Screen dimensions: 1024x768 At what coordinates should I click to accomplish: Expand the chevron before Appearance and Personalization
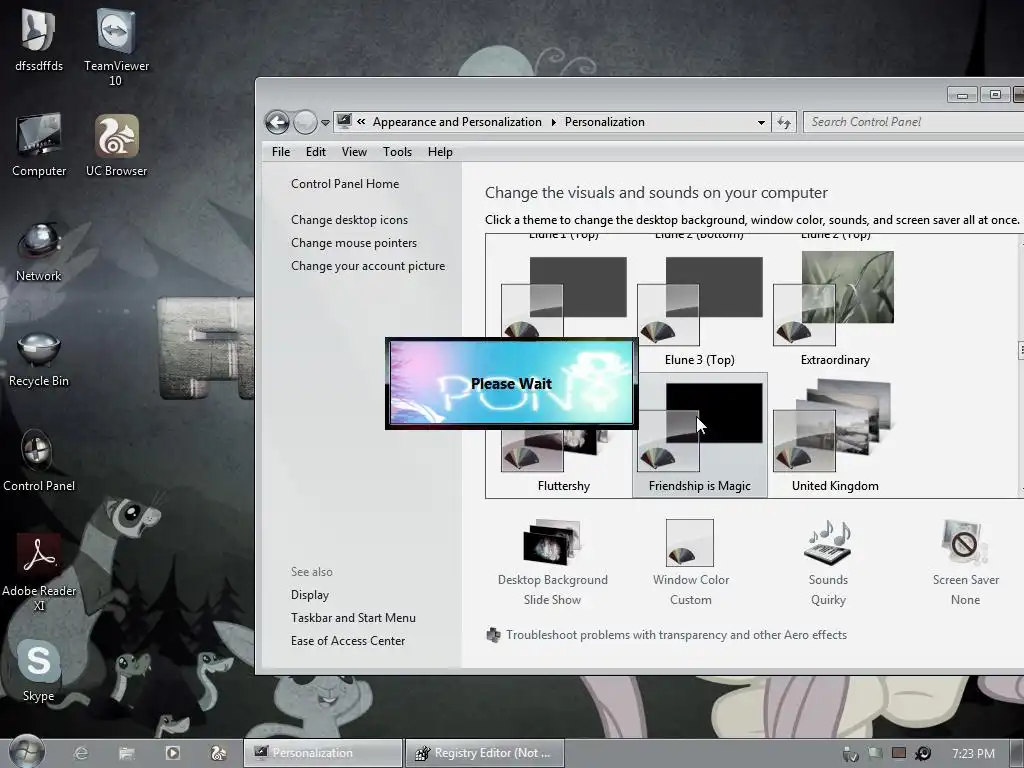click(361, 121)
